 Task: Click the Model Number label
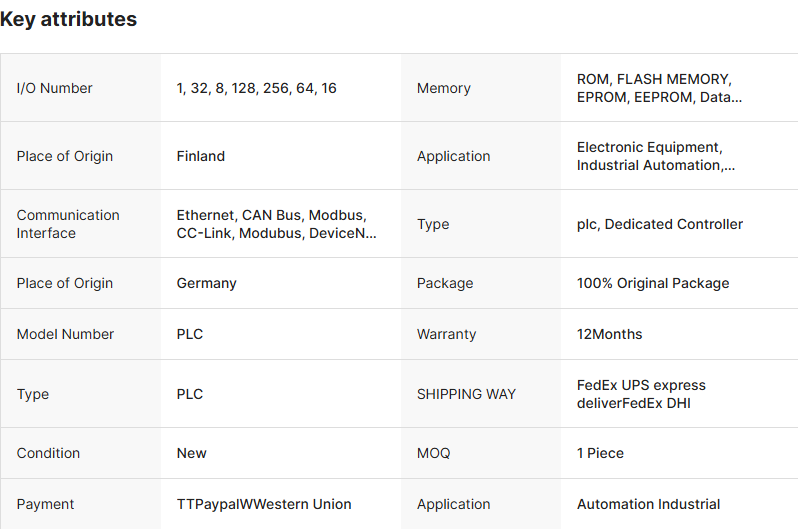tap(66, 334)
